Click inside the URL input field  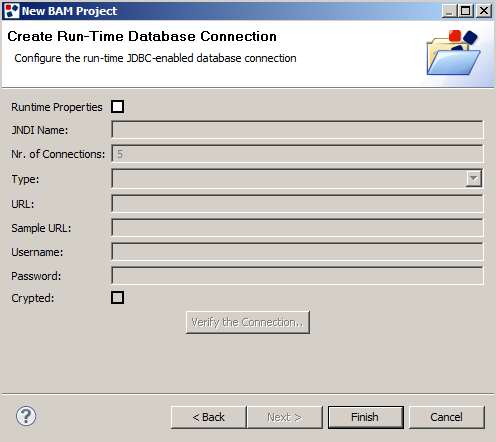pyautogui.click(x=297, y=204)
